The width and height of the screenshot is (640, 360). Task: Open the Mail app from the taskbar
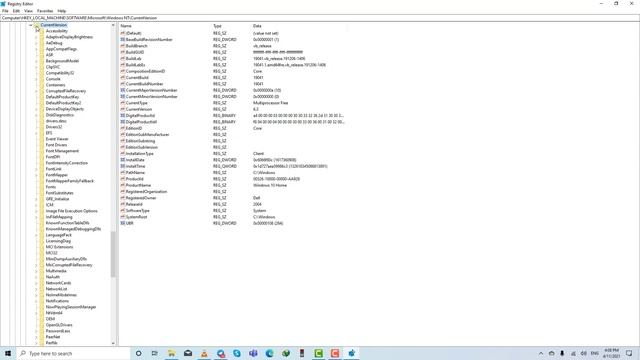(188, 353)
